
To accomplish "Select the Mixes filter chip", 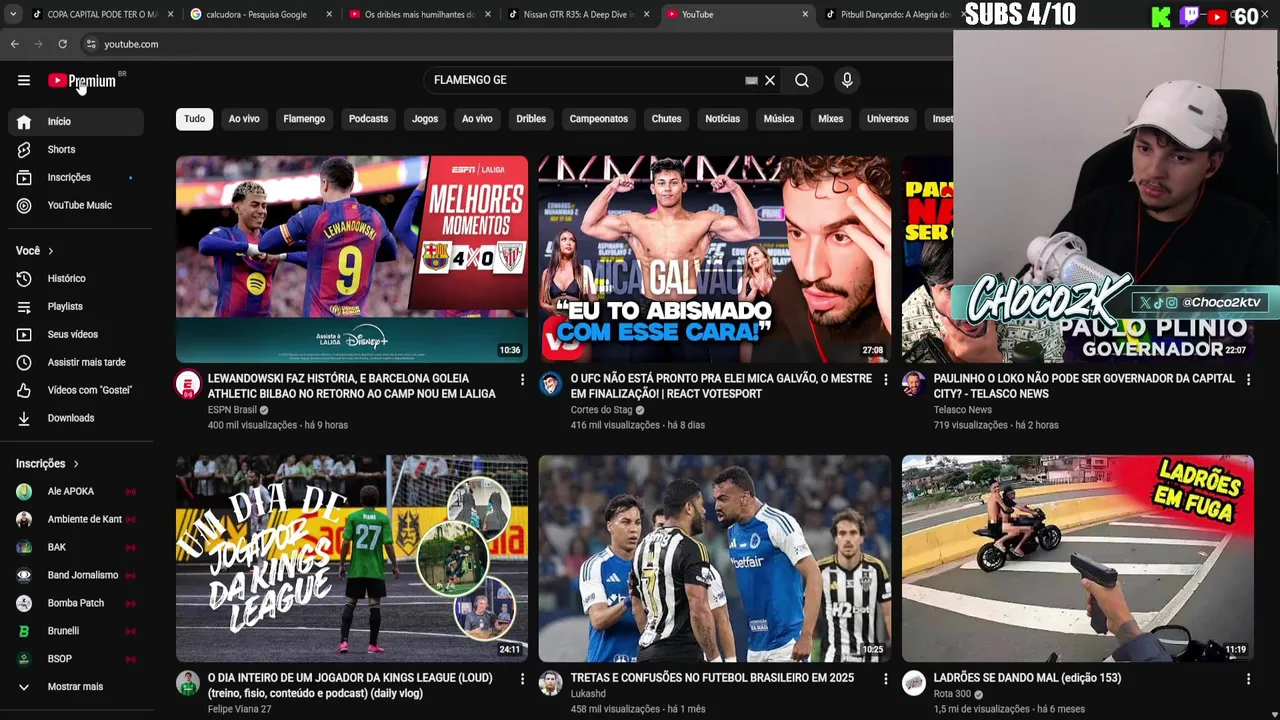I will 831,118.
